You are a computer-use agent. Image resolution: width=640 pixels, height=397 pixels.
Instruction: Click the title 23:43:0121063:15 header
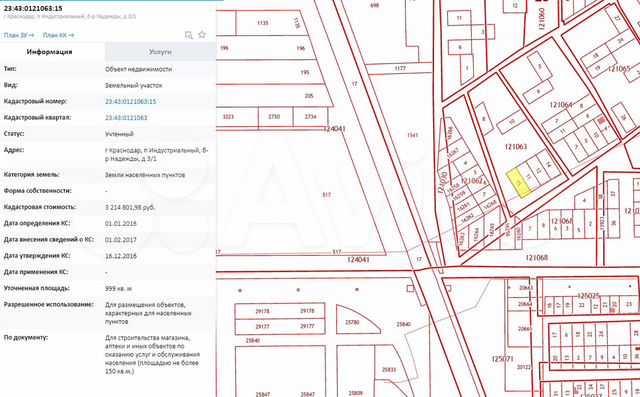(33, 8)
